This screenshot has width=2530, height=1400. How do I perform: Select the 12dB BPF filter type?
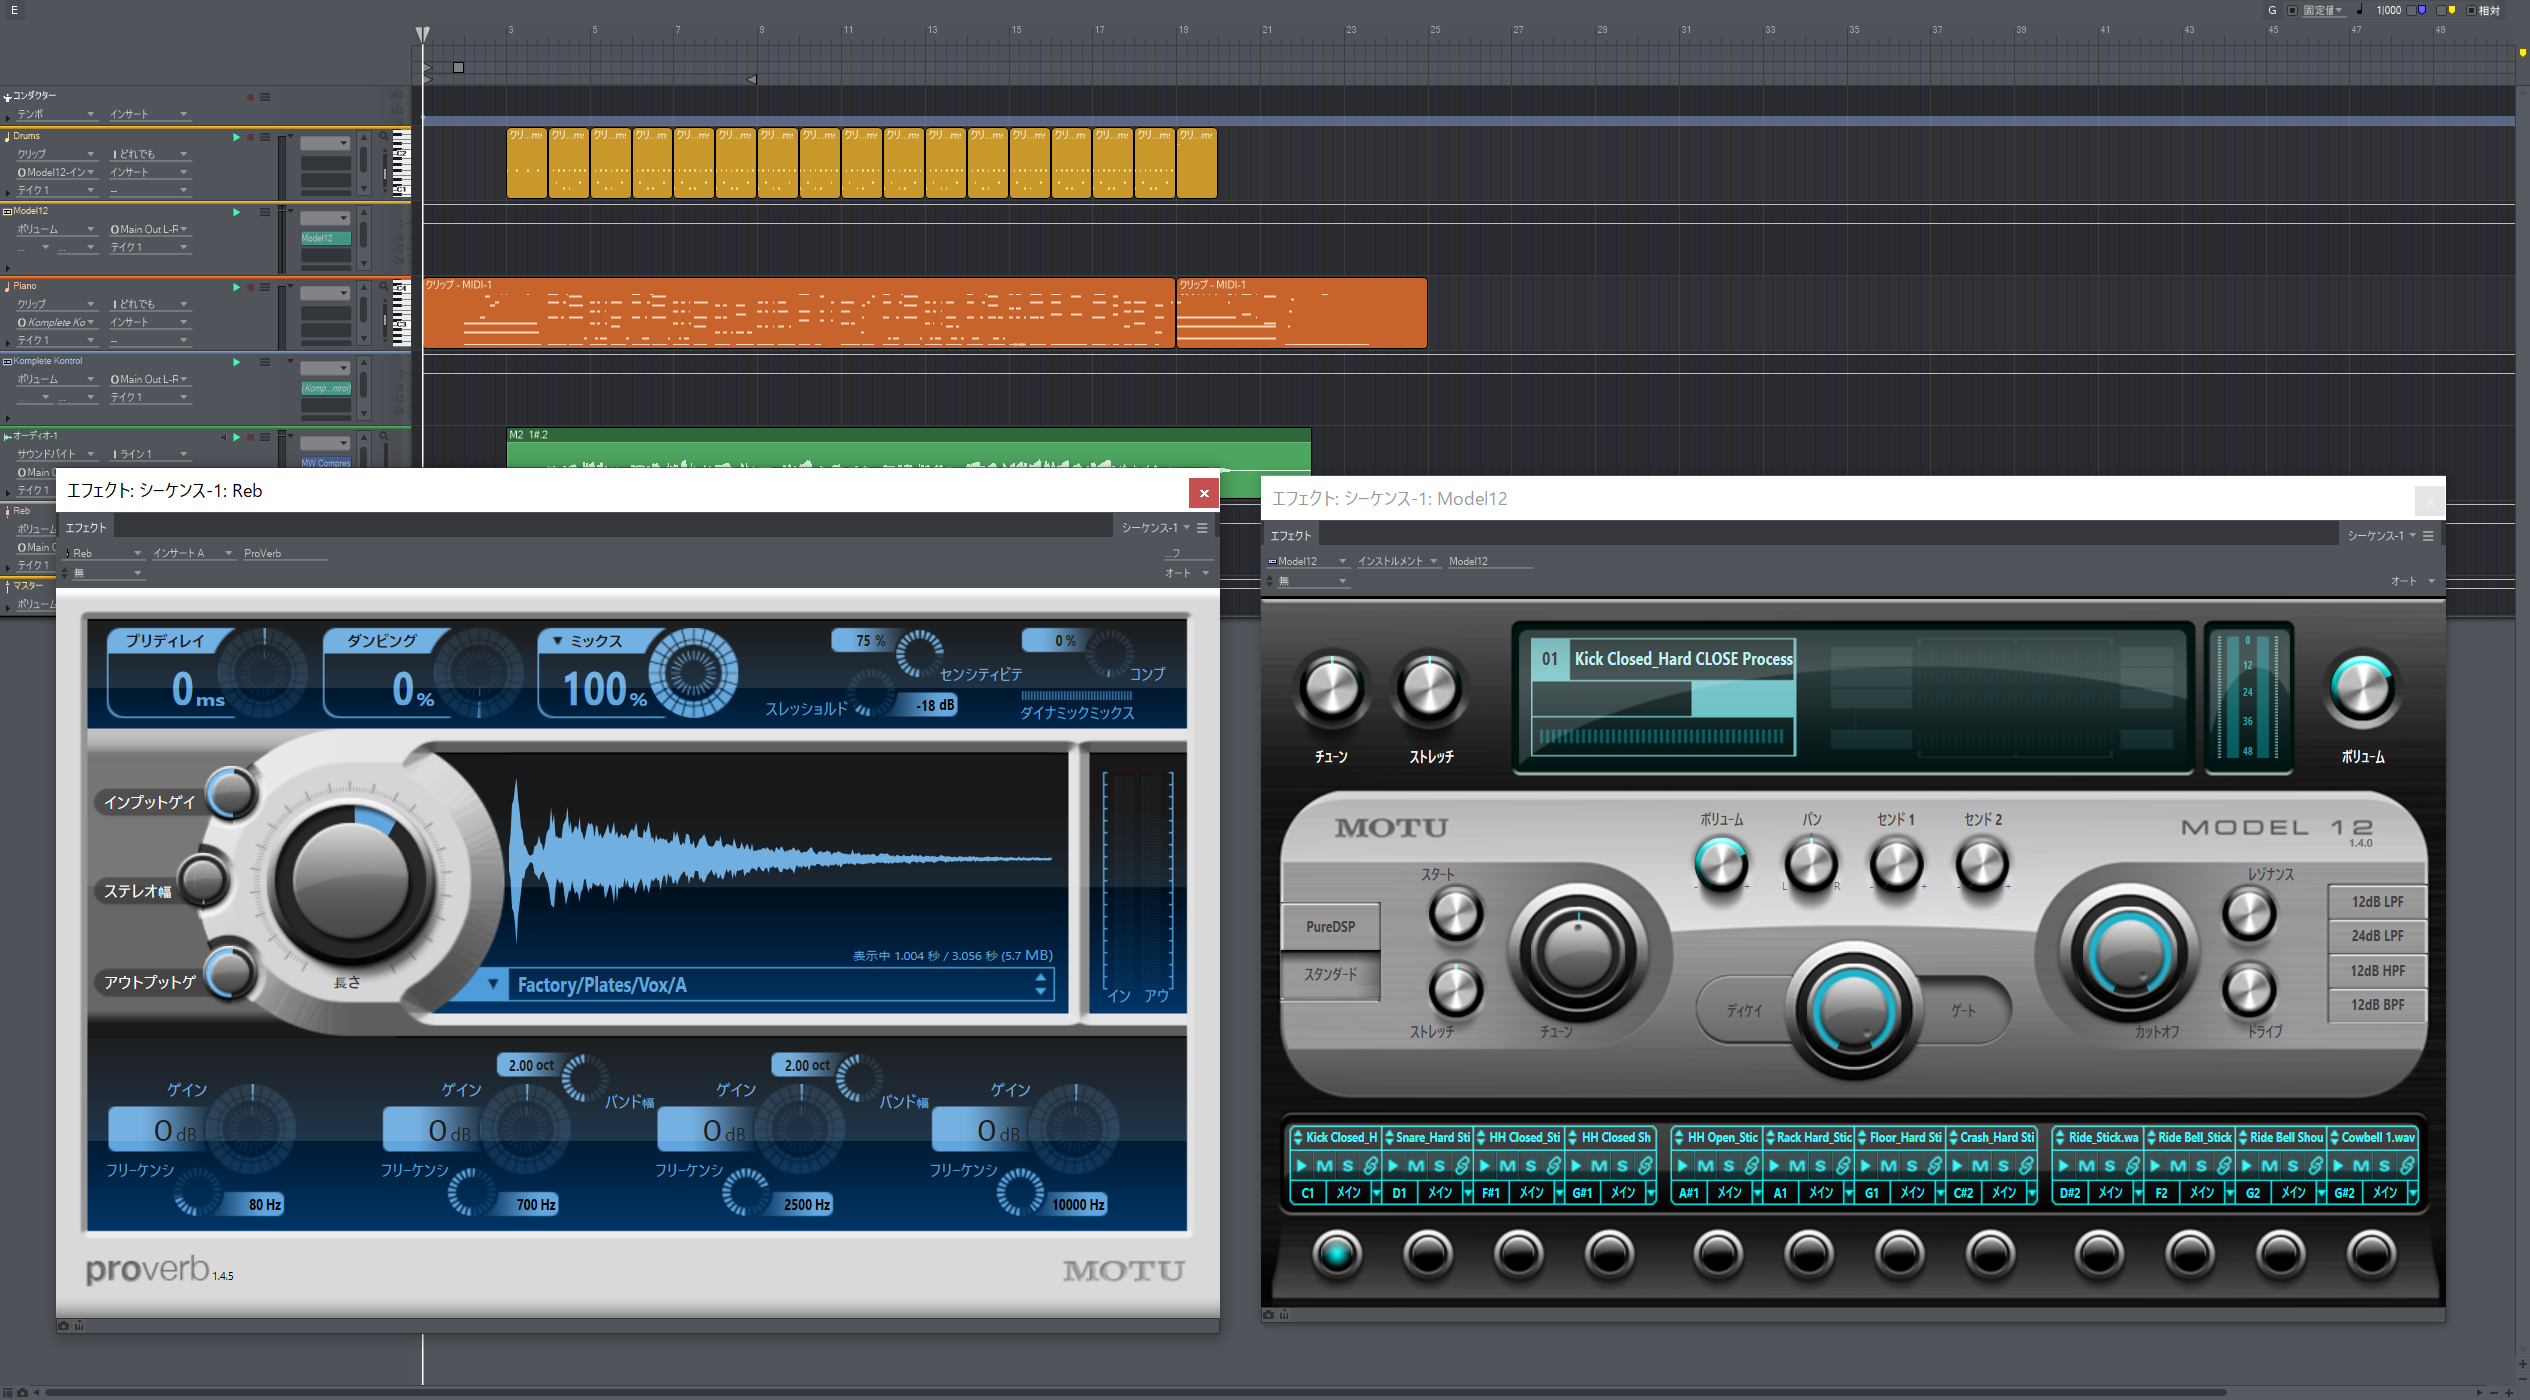pyautogui.click(x=2377, y=1005)
